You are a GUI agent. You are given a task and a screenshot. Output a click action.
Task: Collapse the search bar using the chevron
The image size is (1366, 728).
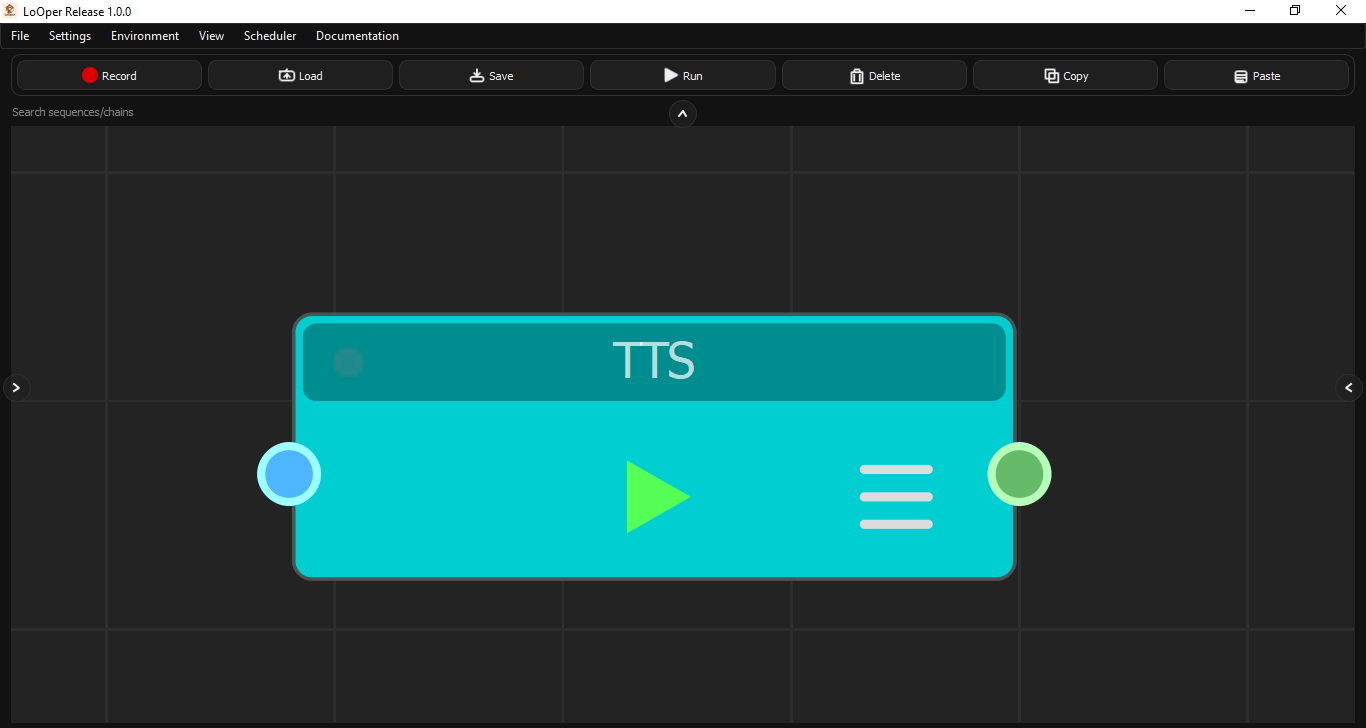click(x=683, y=114)
